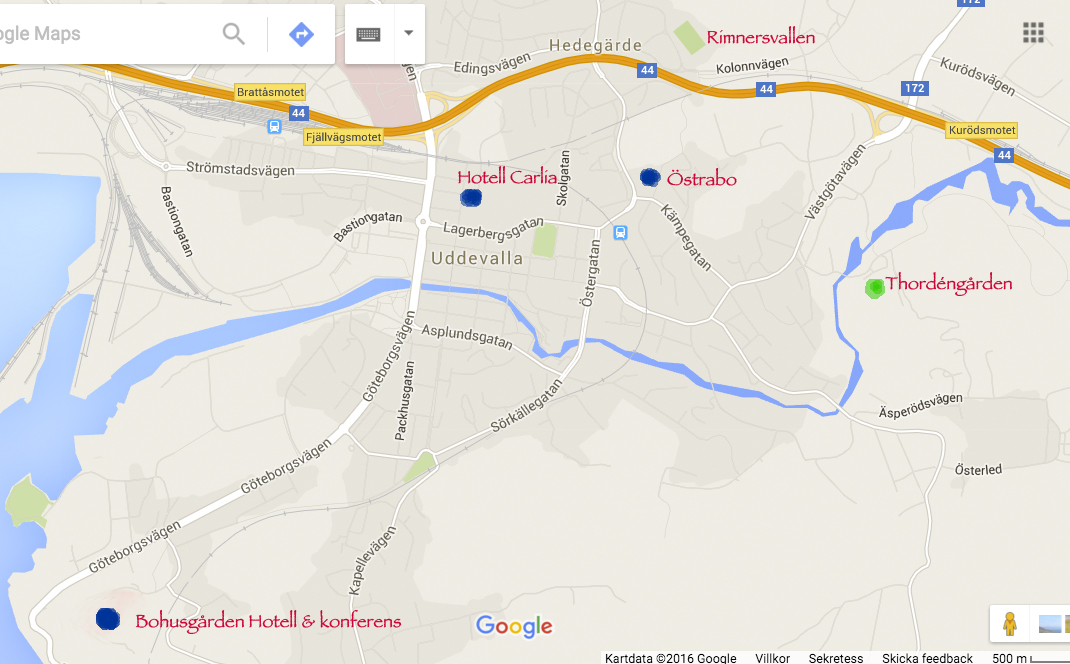Click the Fjällvägsmotet junction label
This screenshot has height=664, width=1070.
344,137
